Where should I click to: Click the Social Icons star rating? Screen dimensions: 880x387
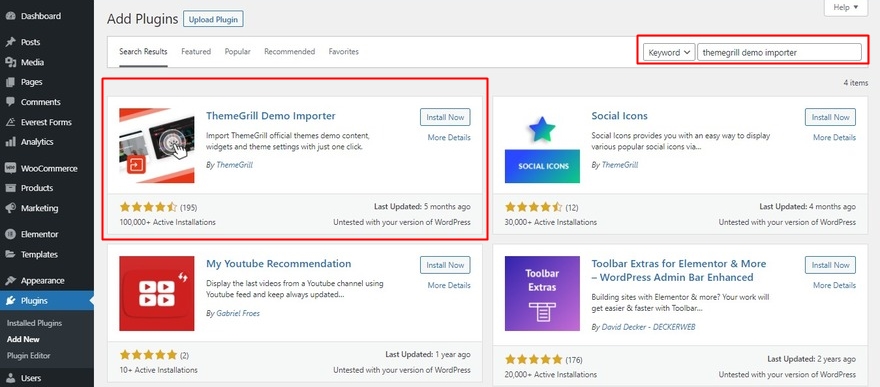coord(534,207)
